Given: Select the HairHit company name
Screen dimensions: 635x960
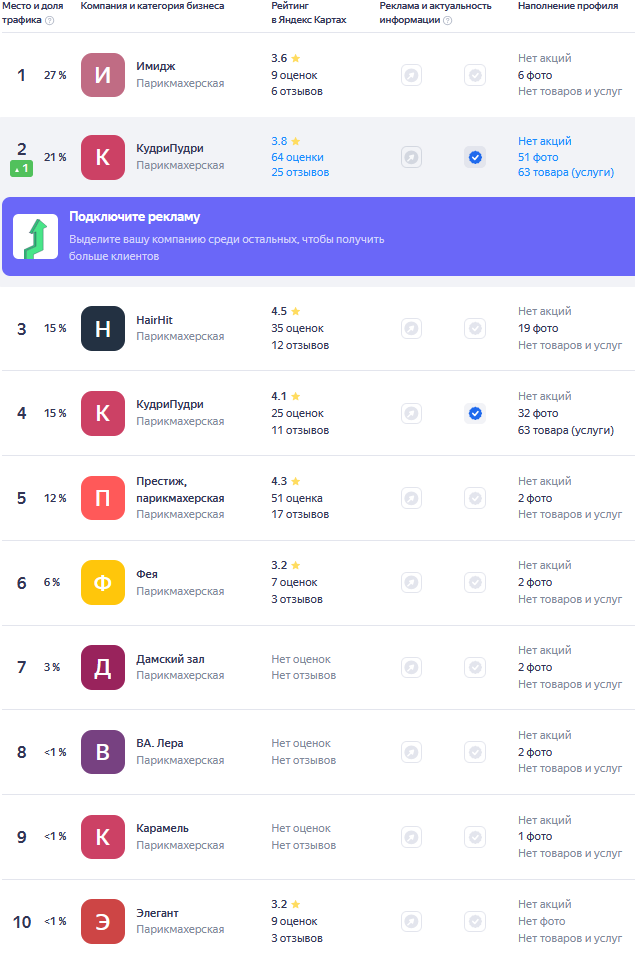Looking at the screenshot, I should (x=154, y=320).
